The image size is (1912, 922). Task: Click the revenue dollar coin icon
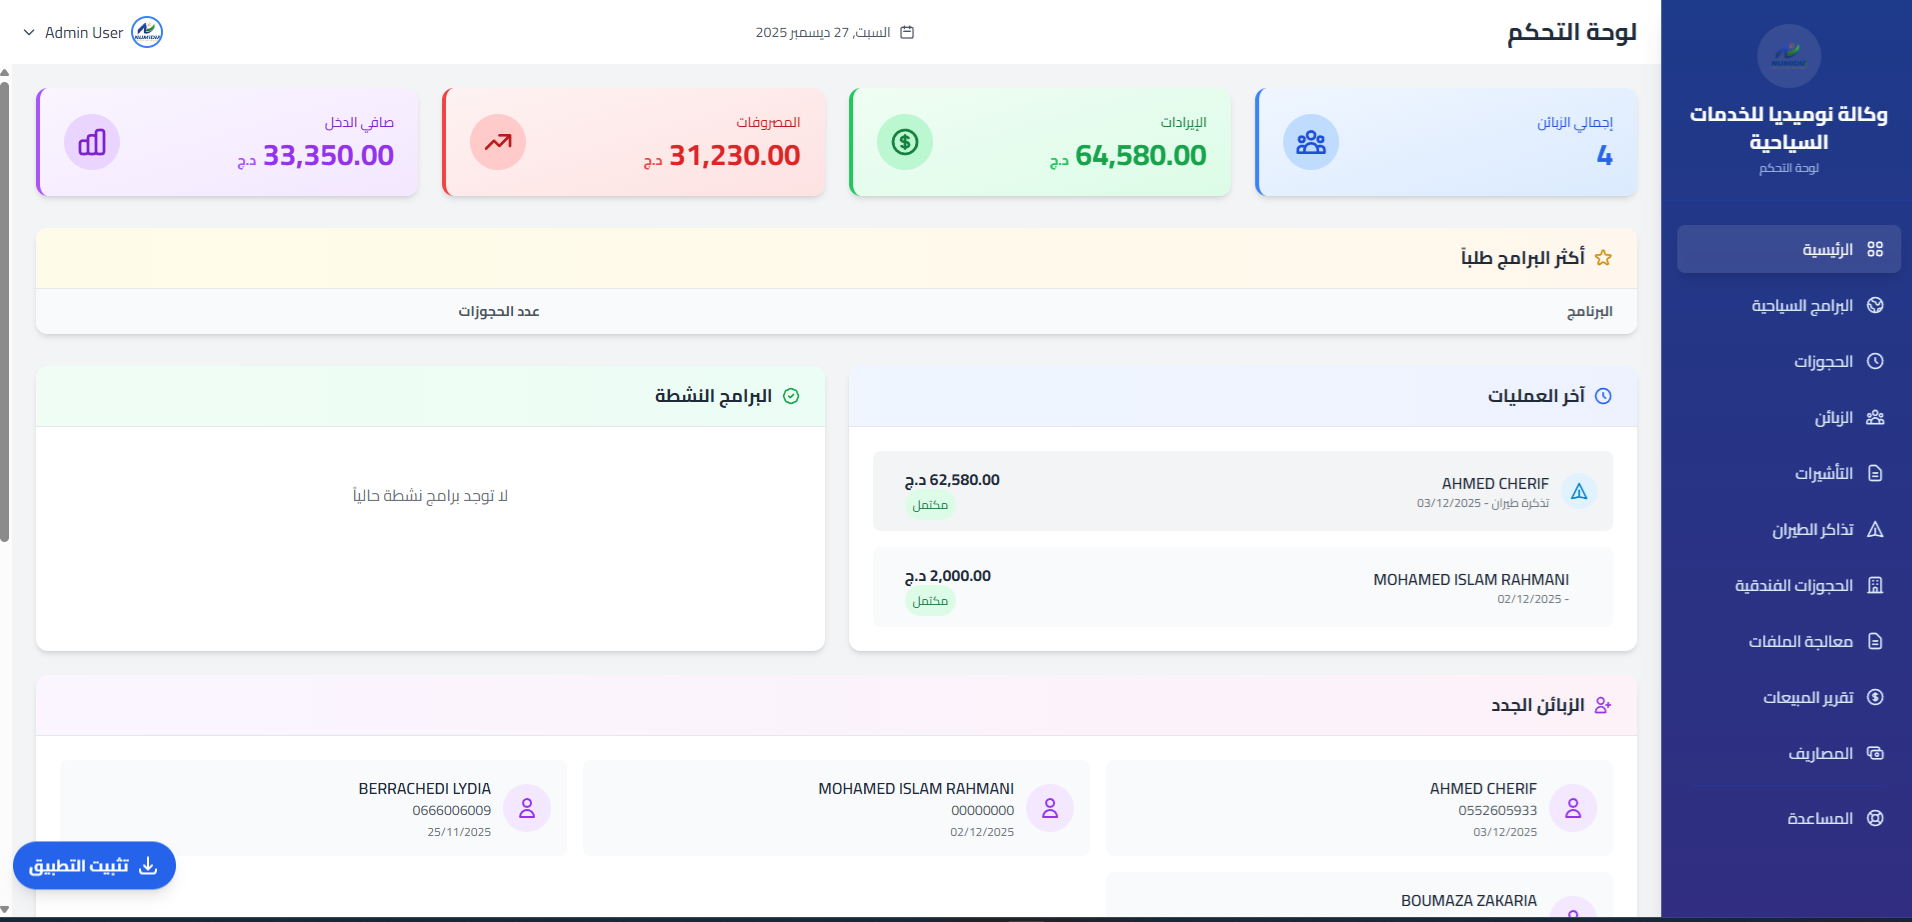point(904,142)
